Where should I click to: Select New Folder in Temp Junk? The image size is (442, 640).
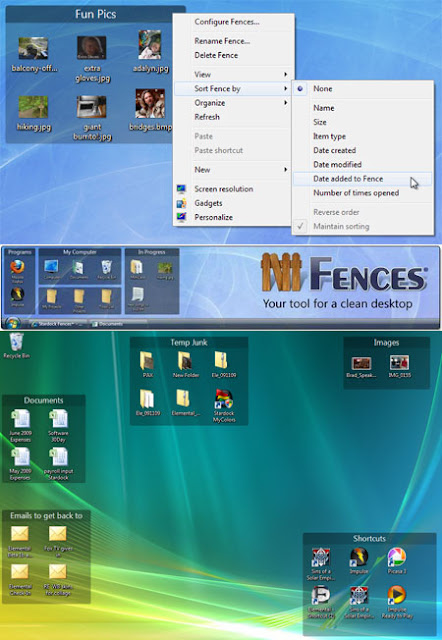(185, 360)
